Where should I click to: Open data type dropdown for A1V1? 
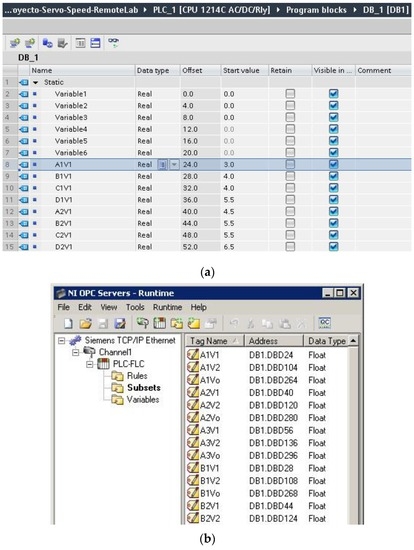click(x=174, y=165)
